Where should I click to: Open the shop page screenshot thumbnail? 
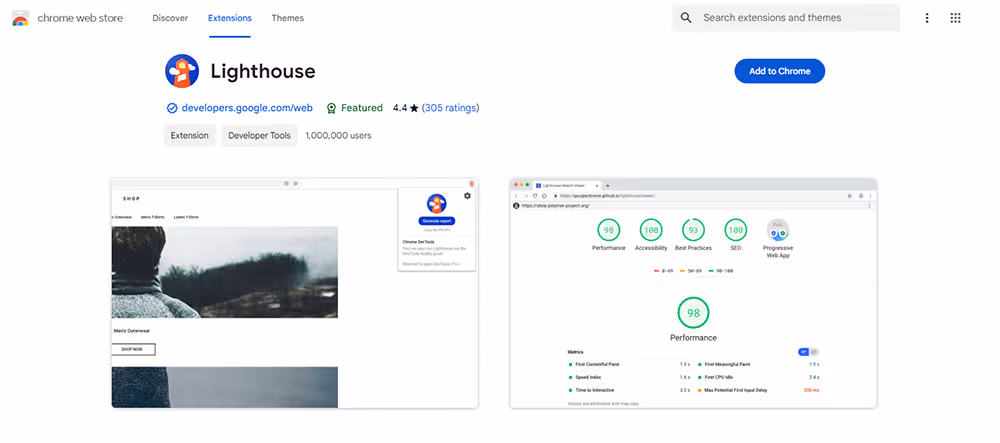click(x=294, y=293)
